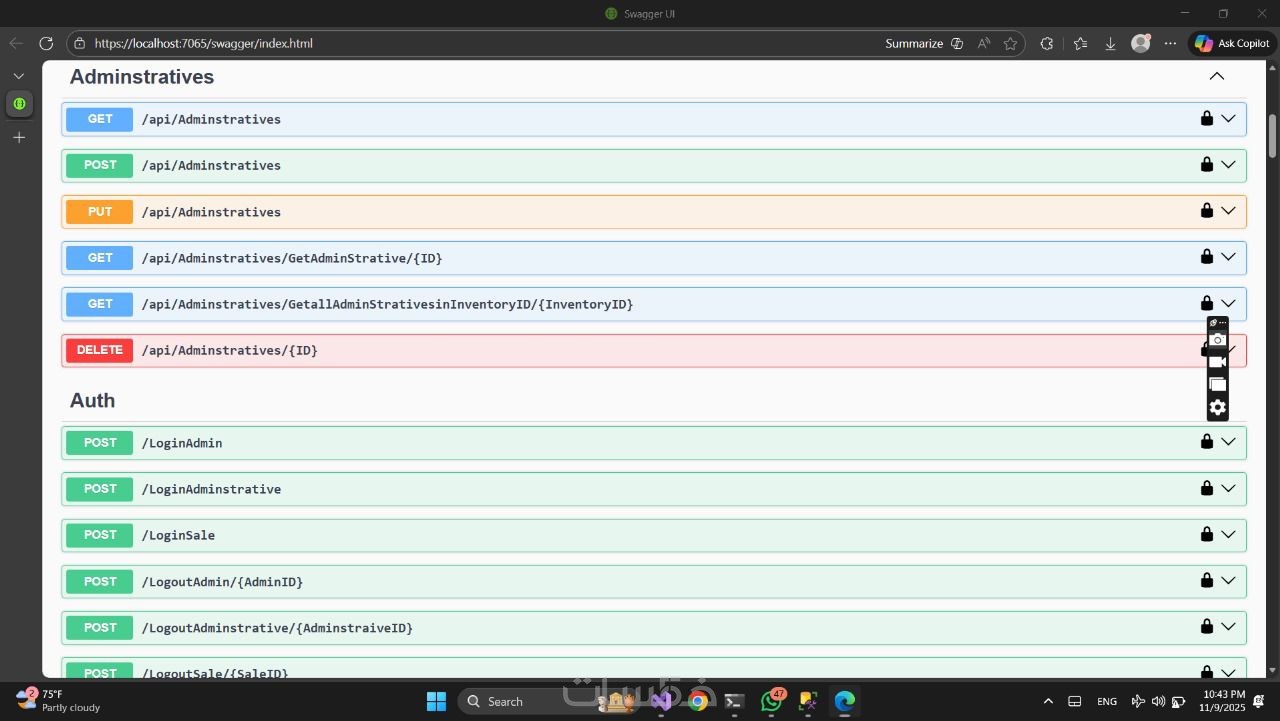Click the lock icon on the GetAdminStrative/{ID} row
This screenshot has width=1280, height=721.
[x=1207, y=257]
